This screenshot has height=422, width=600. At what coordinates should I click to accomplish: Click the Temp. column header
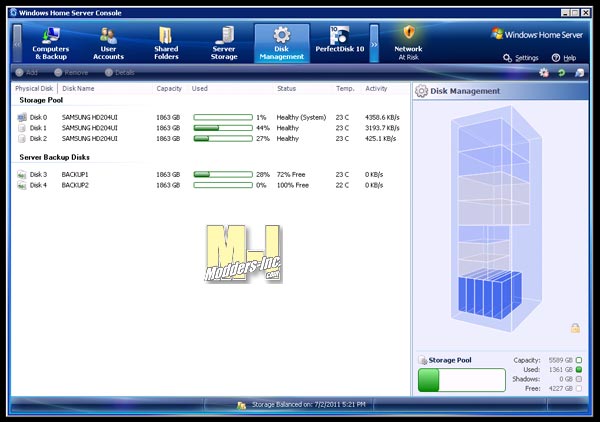coord(345,88)
